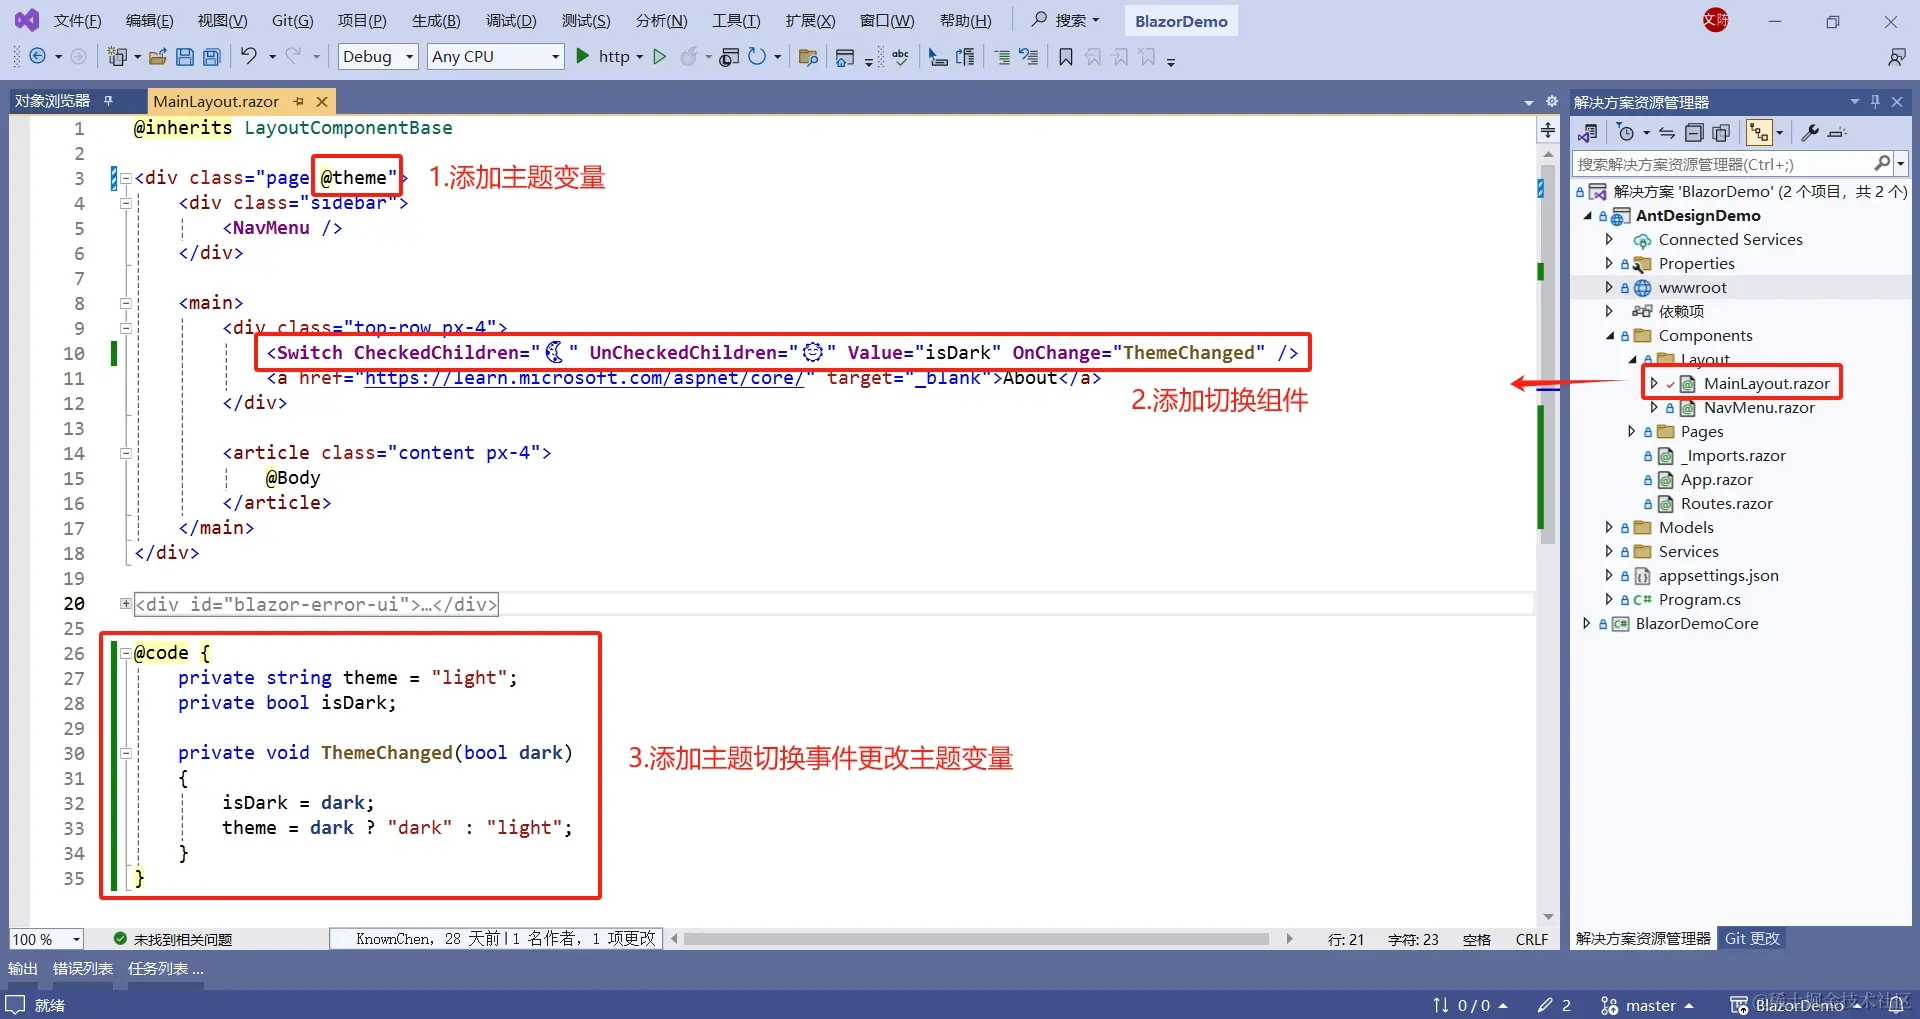
Task: Click the Navigate Backward arrow icon
Action: 37,57
